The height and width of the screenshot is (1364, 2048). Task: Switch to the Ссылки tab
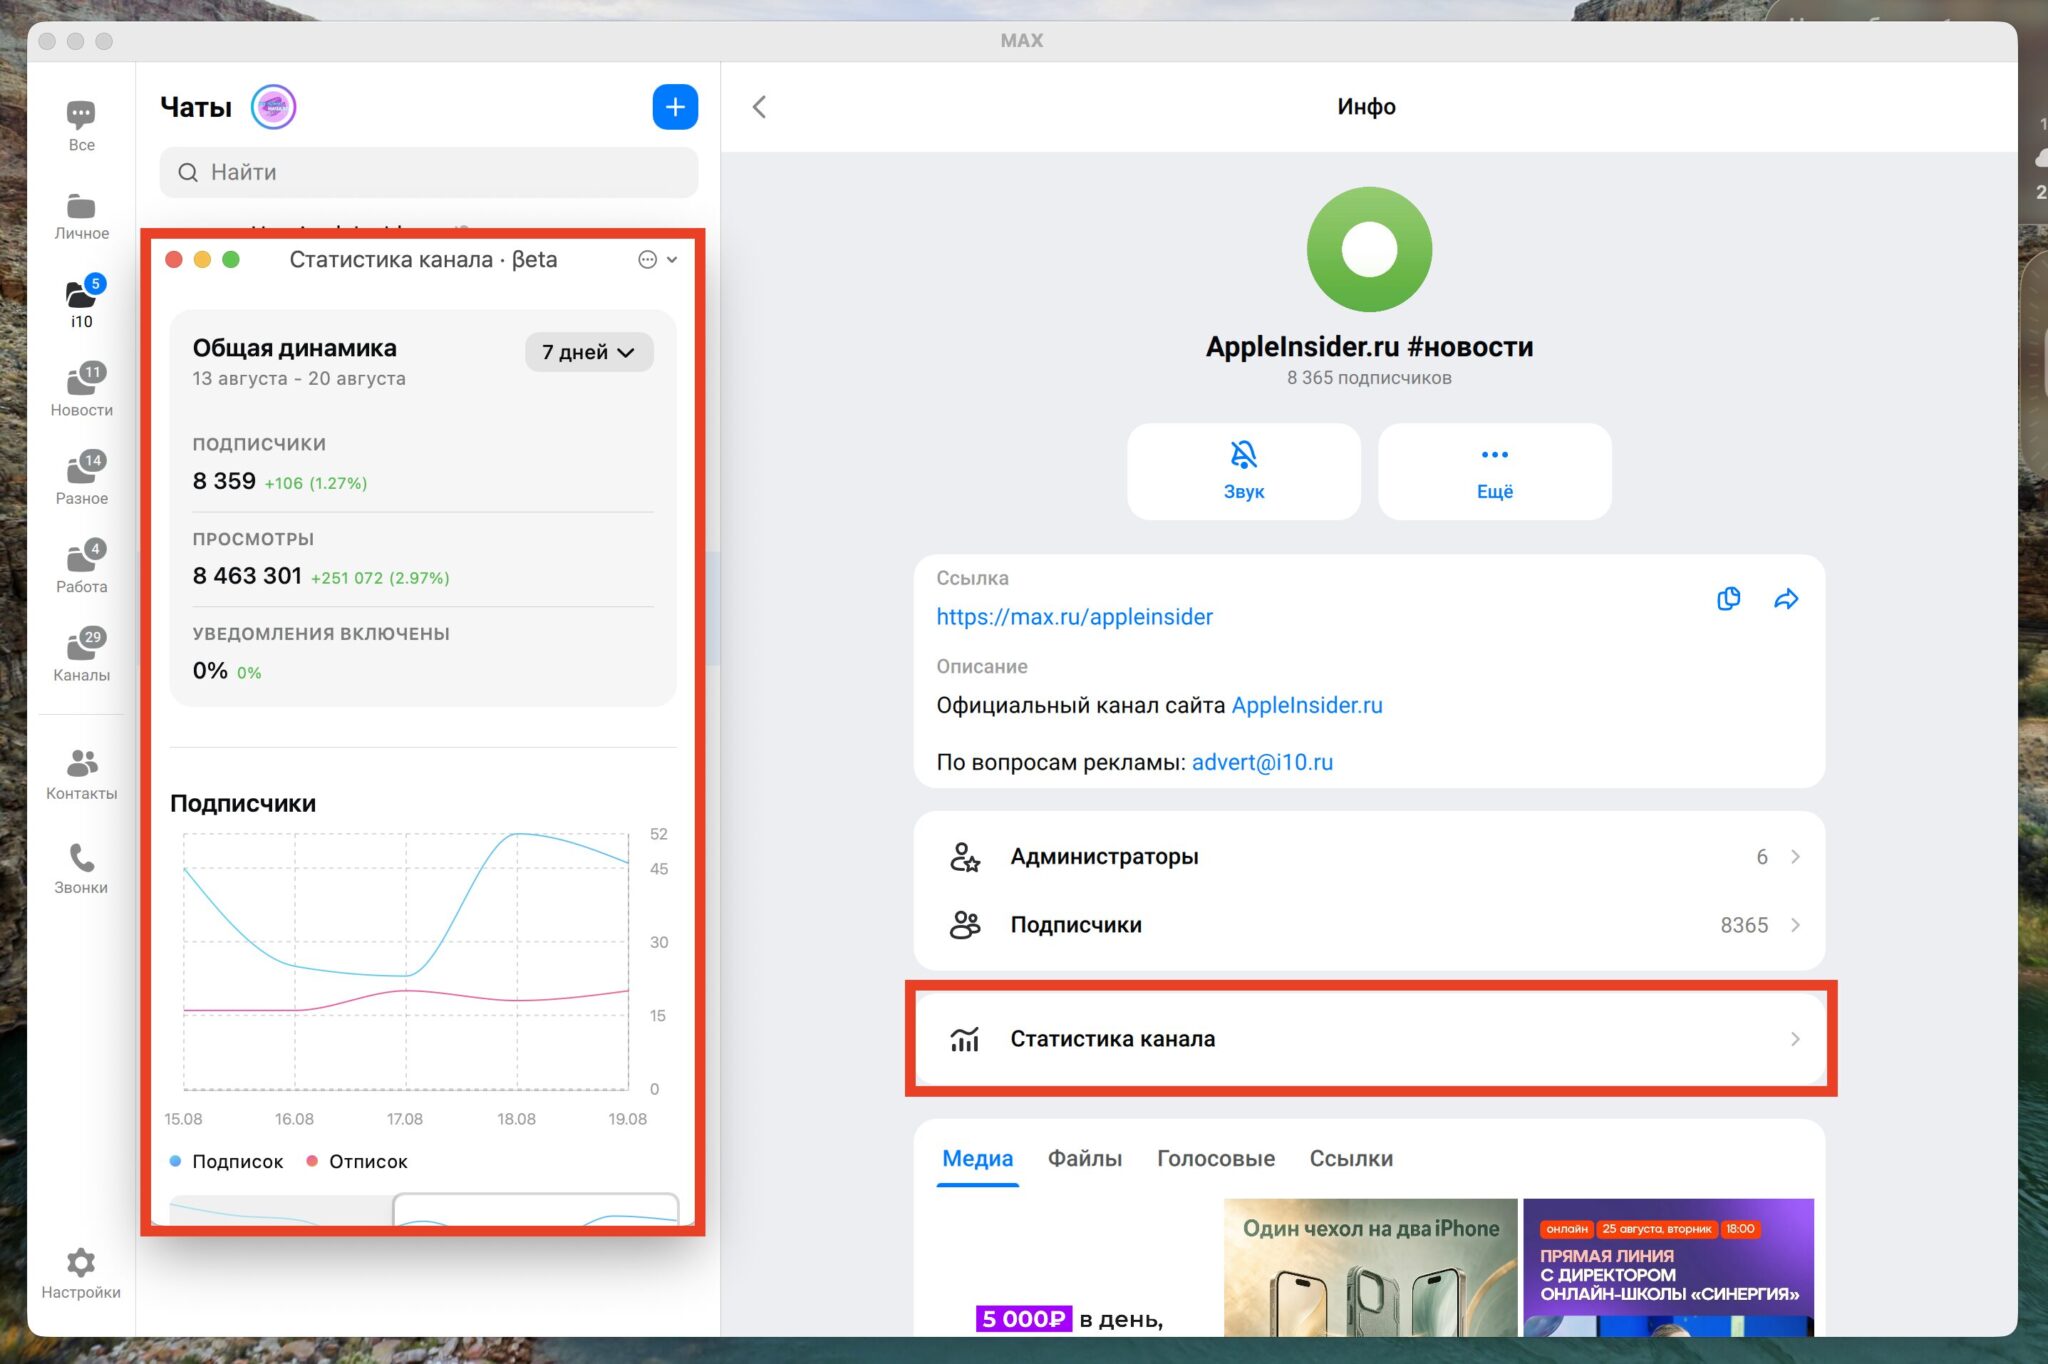[1351, 1158]
